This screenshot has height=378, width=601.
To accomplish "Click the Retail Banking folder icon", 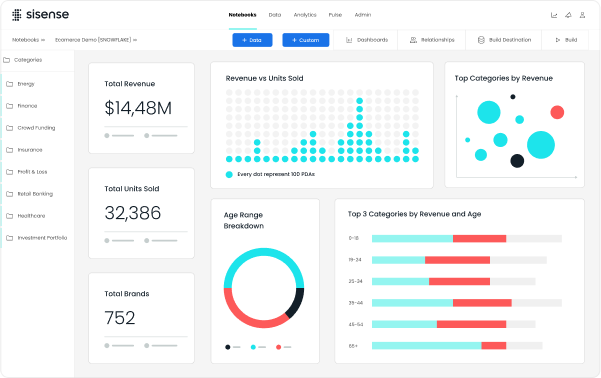I will pyautogui.click(x=10, y=194).
